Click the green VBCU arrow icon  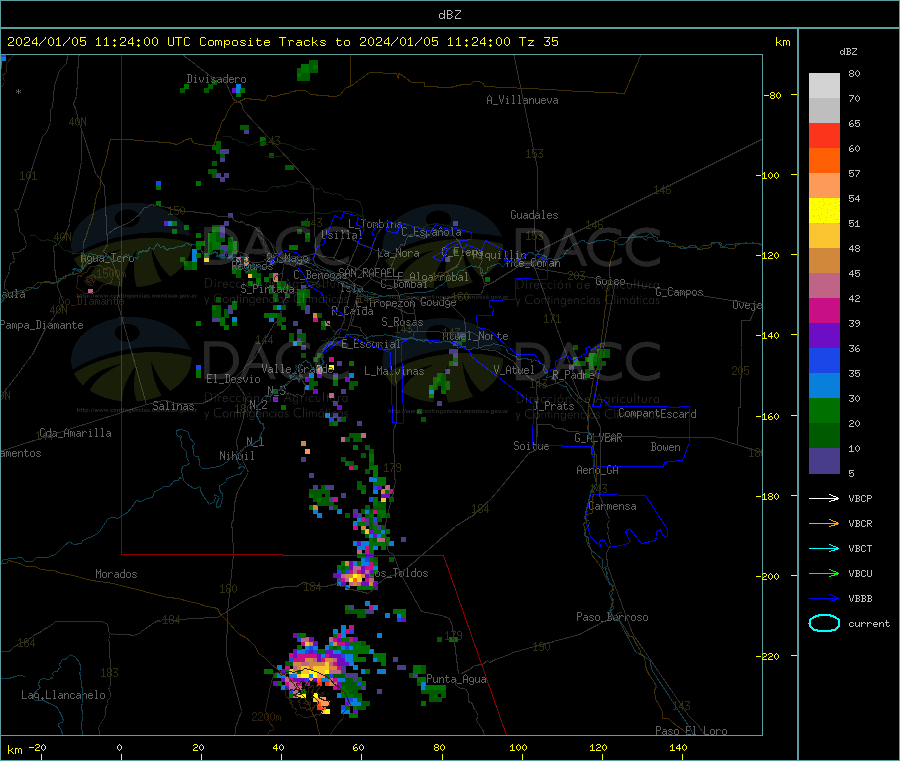pyautogui.click(x=824, y=573)
